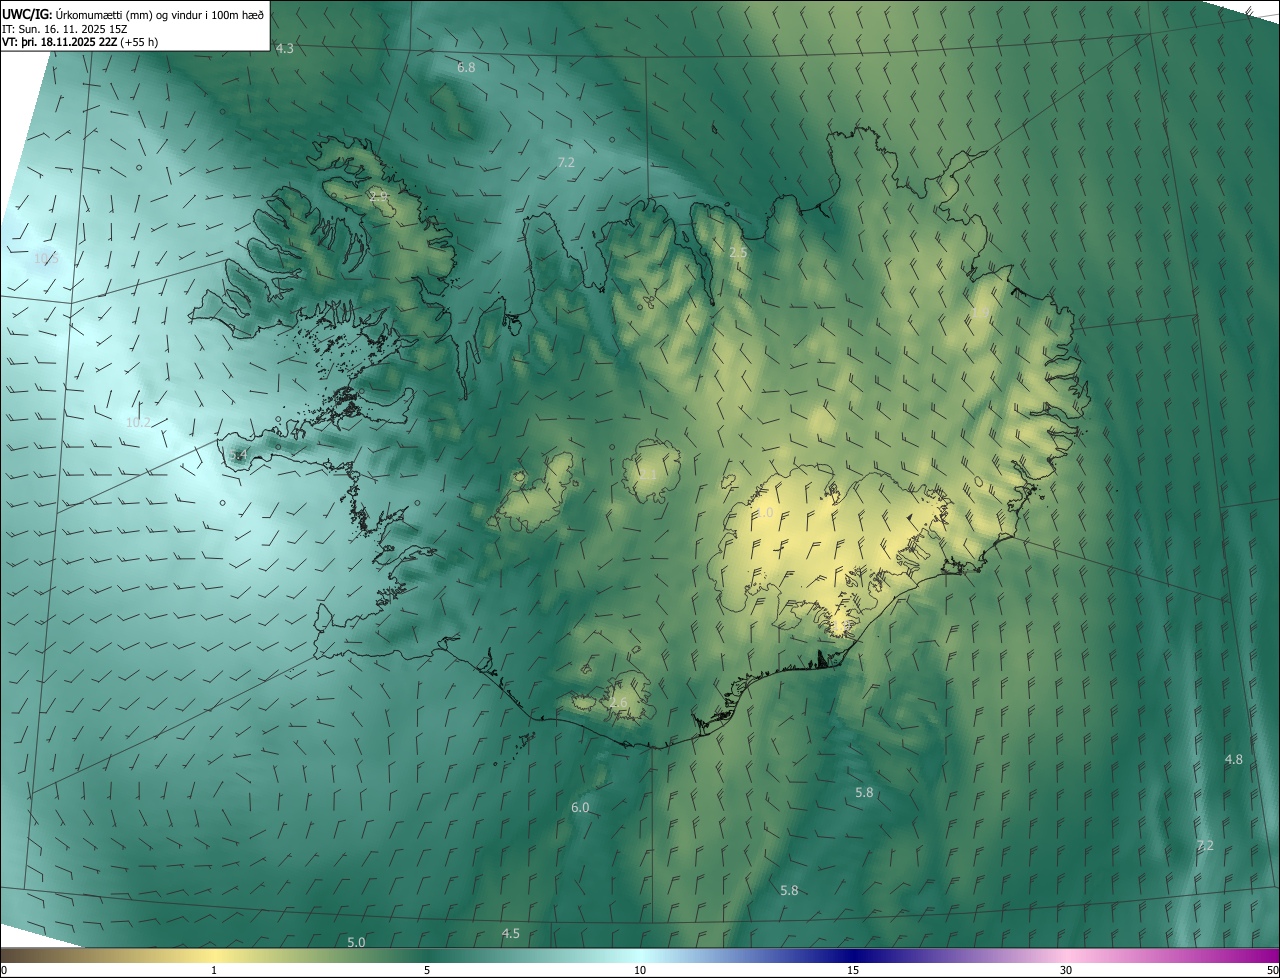Image resolution: width=1280 pixels, height=978 pixels.
Task: Click the 'UWC/IG: Úrkomumætti (mm)' title line
Action: pos(133,14)
